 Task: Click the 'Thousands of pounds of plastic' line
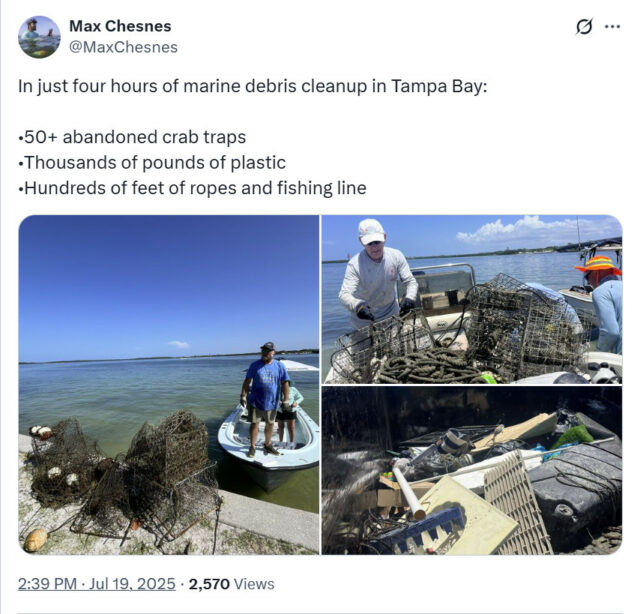(152, 162)
